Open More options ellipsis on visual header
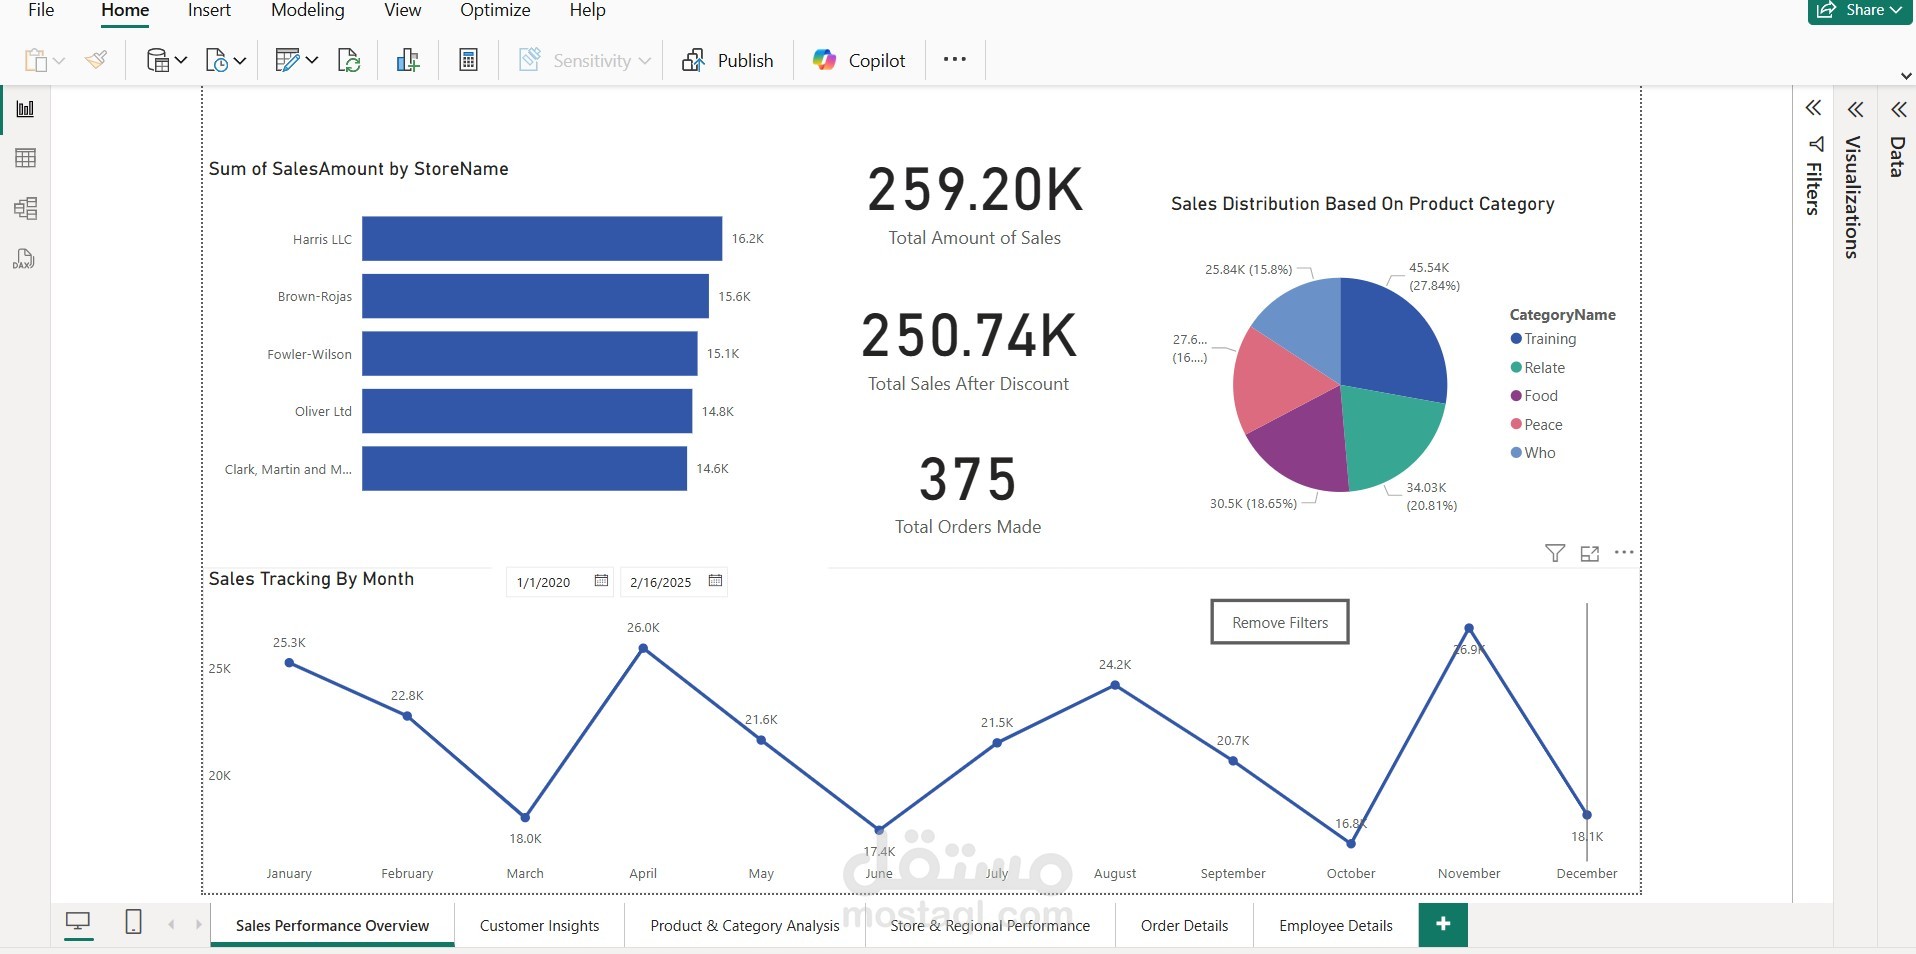Image resolution: width=1916 pixels, height=954 pixels. click(1624, 552)
